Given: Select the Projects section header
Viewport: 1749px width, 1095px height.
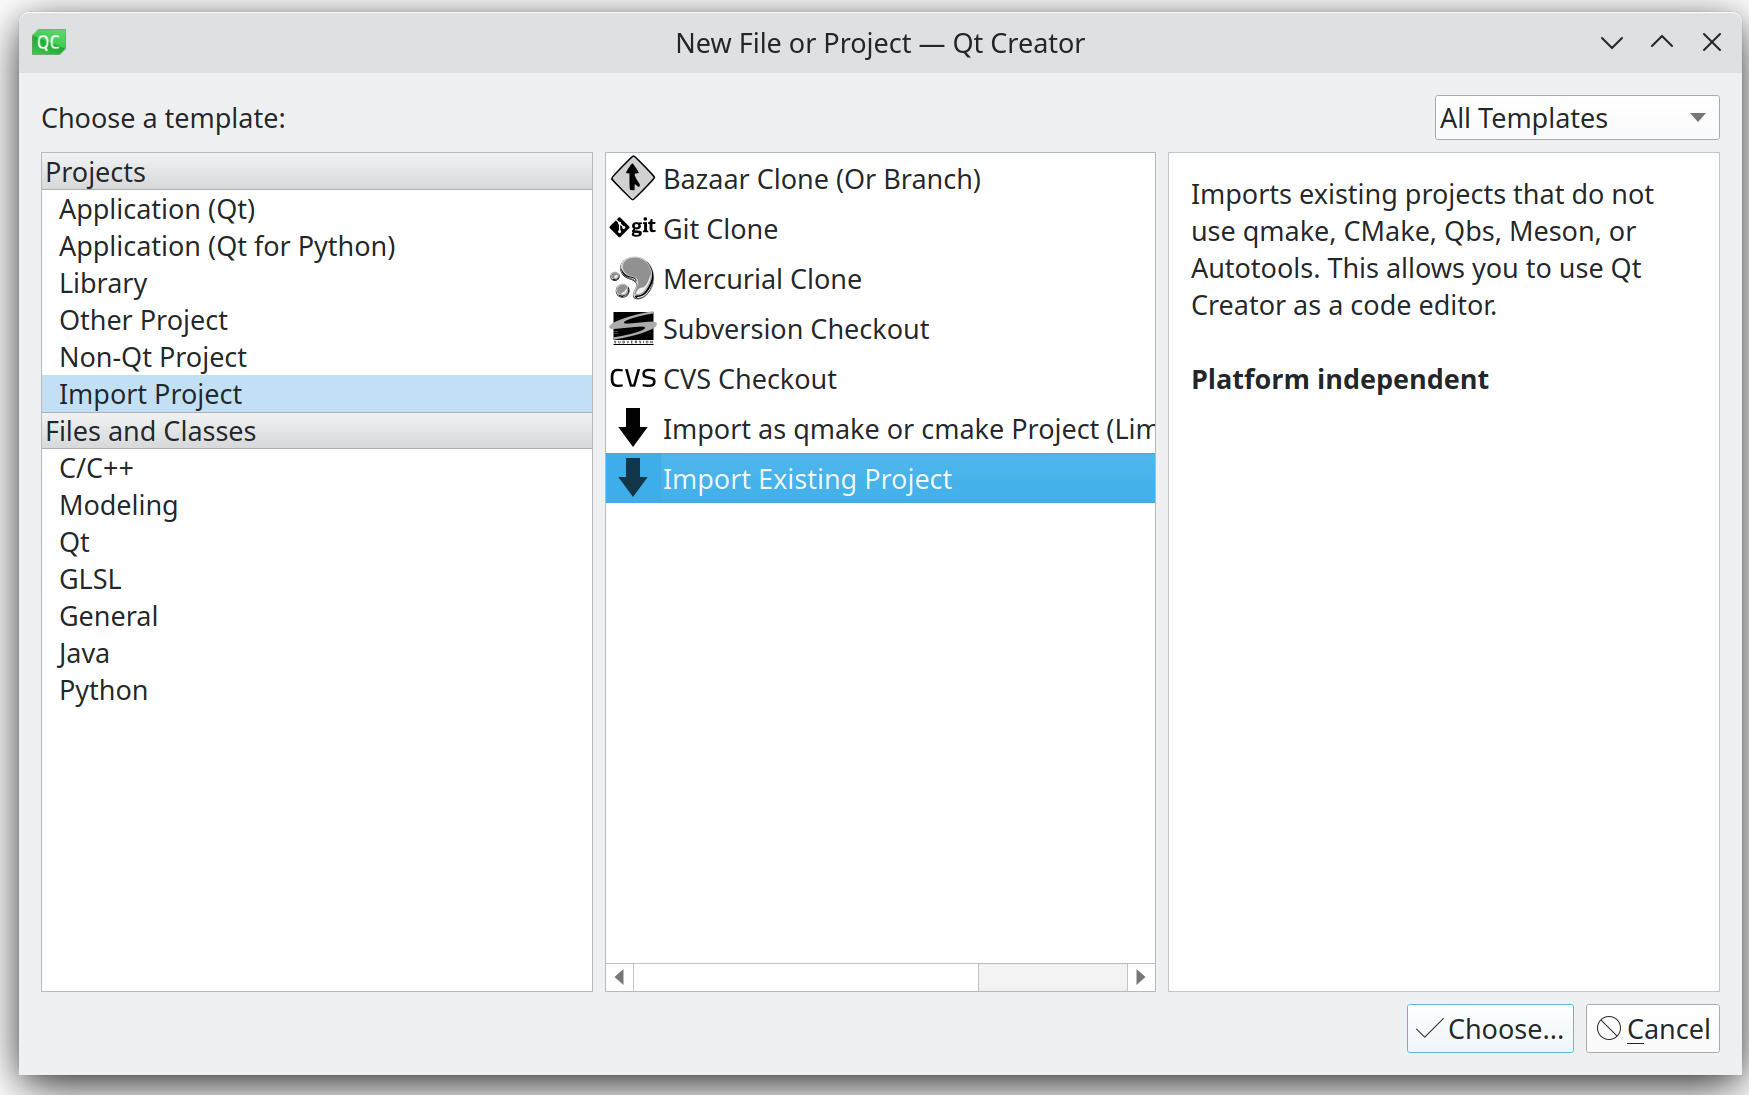Looking at the screenshot, I should [x=95, y=171].
